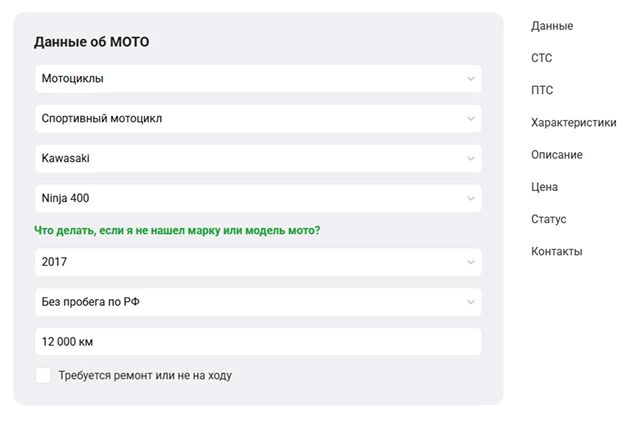This screenshot has width=627, height=421.
Task: Open the Контакты section link
Action: tap(557, 251)
